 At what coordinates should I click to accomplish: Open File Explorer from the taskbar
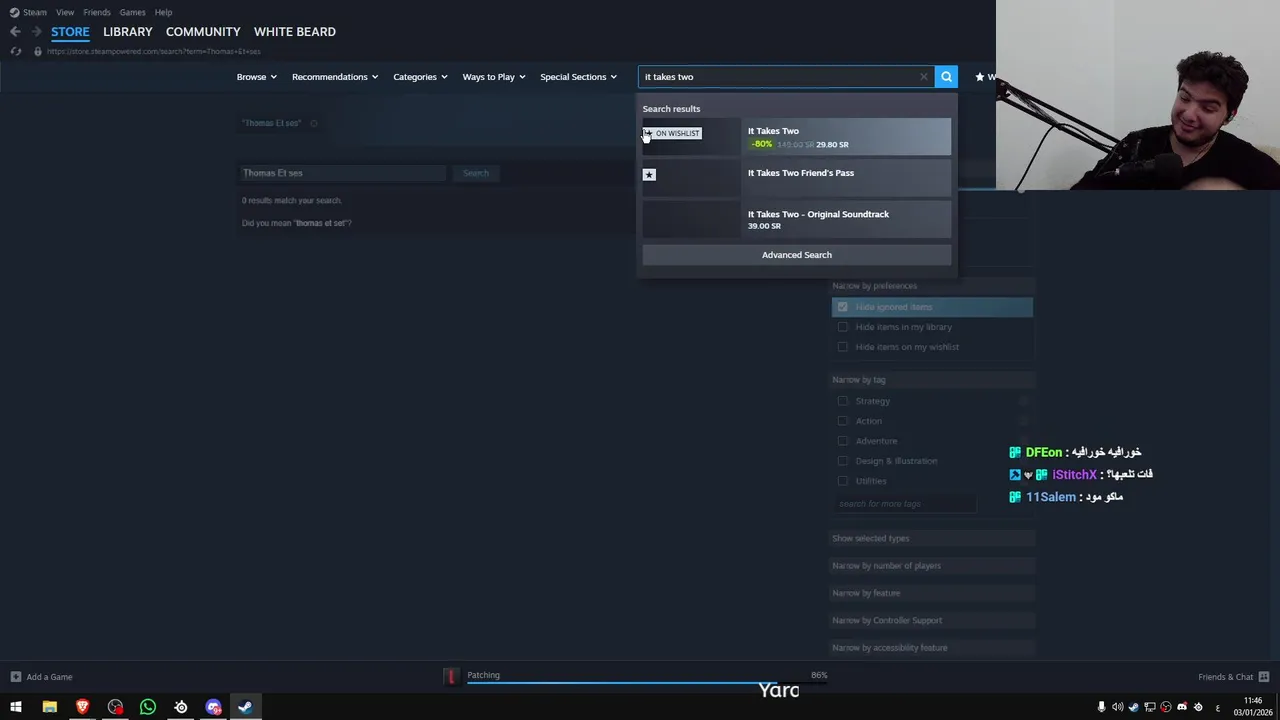[x=49, y=707]
